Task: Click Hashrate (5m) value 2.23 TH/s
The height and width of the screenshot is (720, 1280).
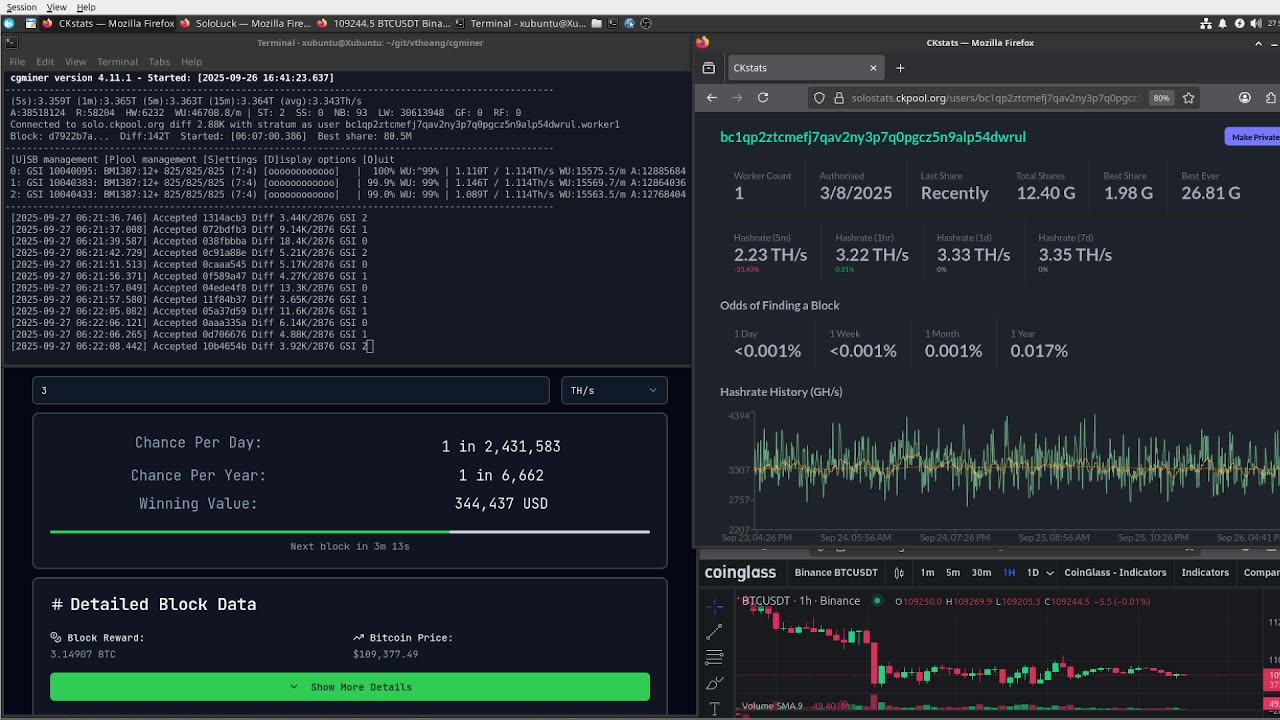Action: [770, 255]
